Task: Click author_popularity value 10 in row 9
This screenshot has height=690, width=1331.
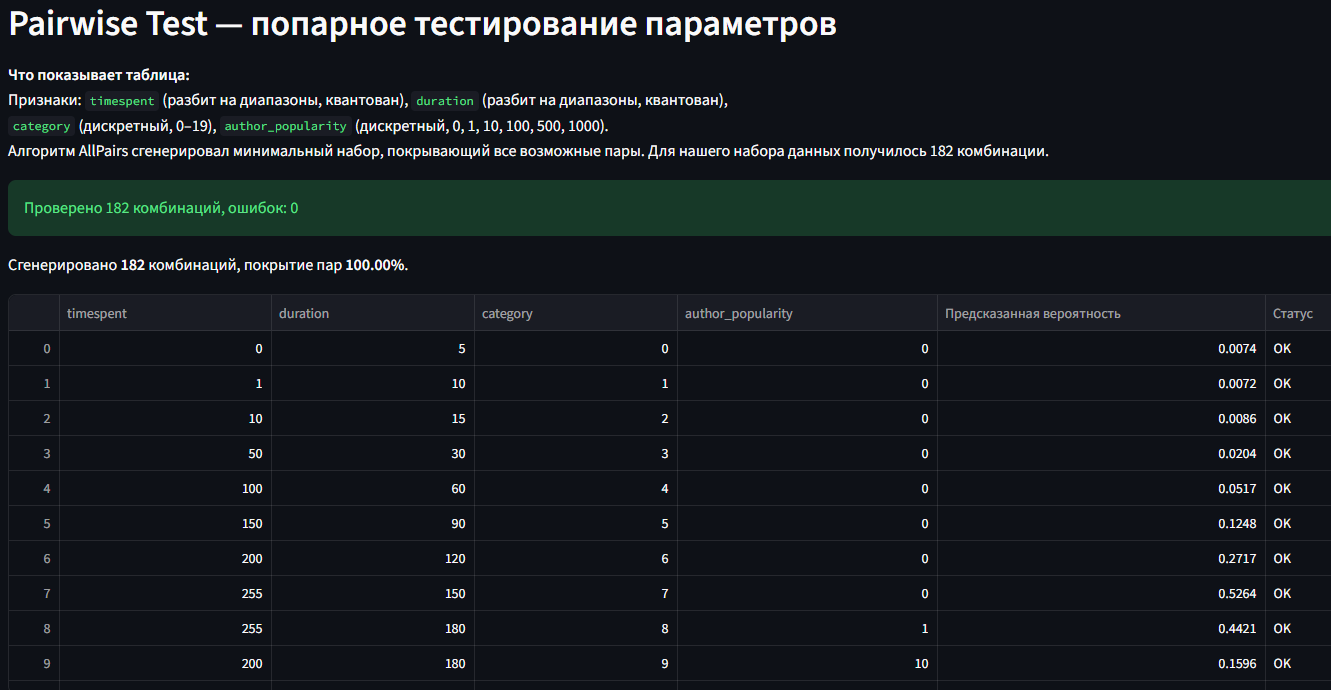Action: coord(807,663)
